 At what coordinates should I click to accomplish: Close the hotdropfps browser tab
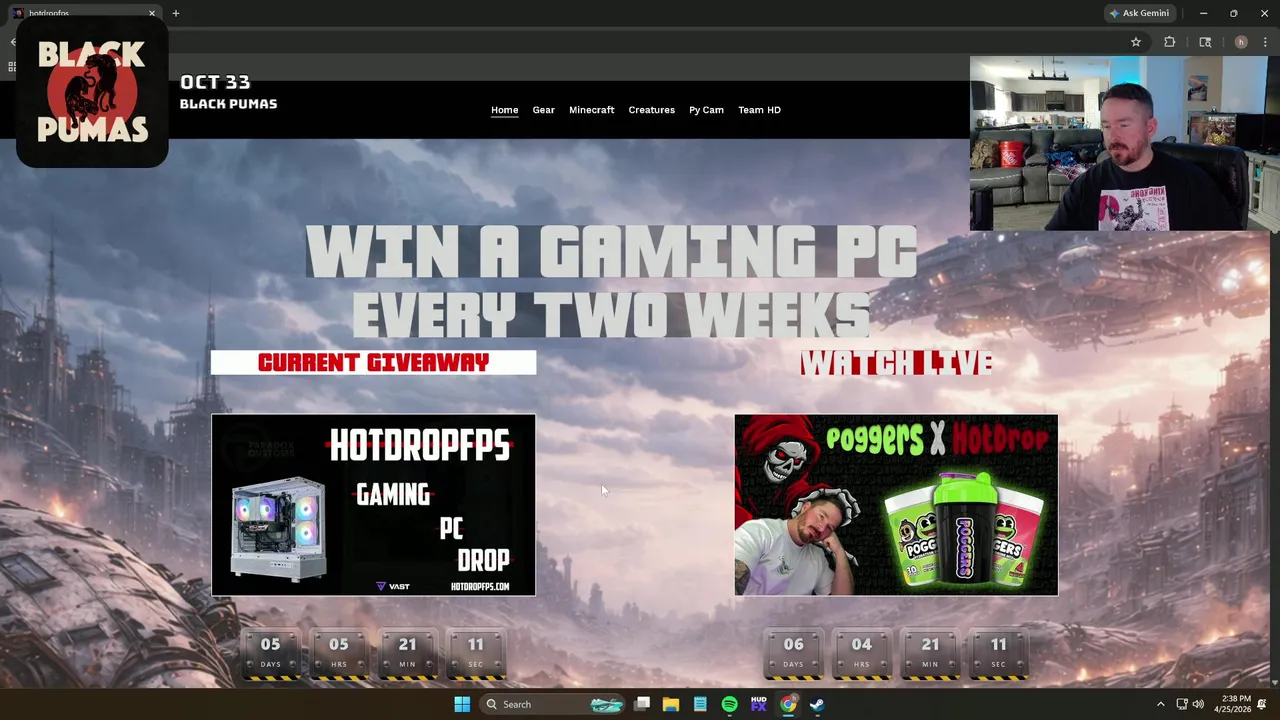(x=152, y=13)
